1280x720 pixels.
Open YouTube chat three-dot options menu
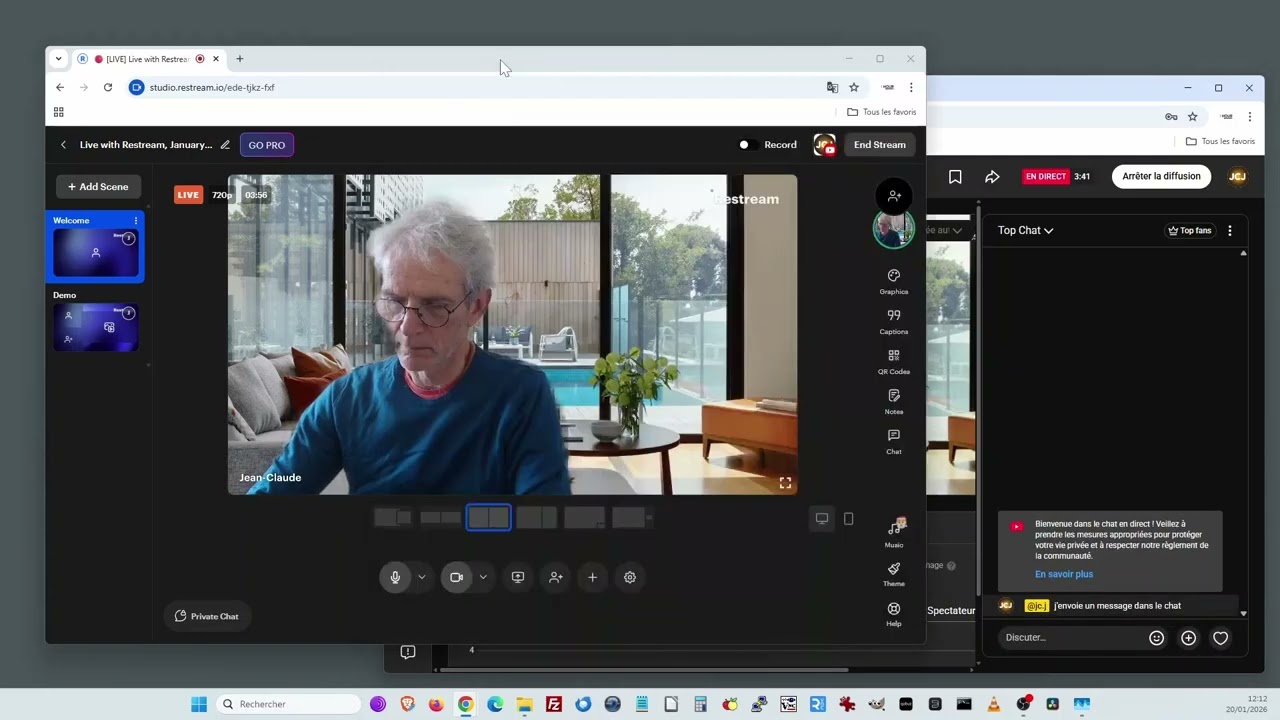pyautogui.click(x=1229, y=230)
